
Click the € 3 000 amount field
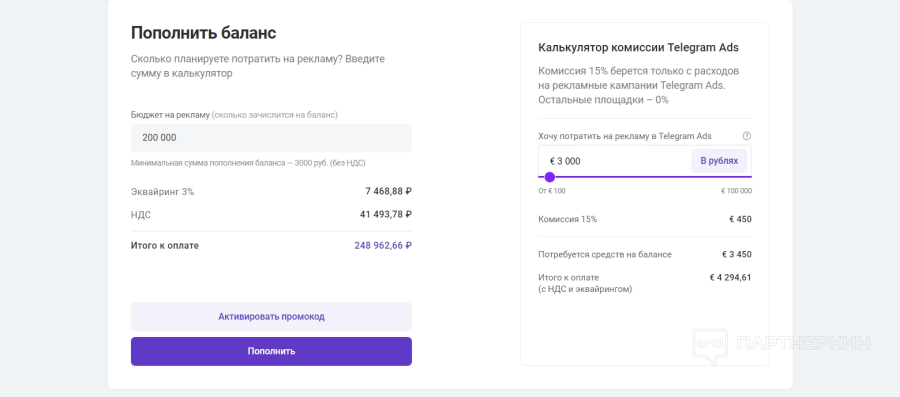(x=614, y=161)
